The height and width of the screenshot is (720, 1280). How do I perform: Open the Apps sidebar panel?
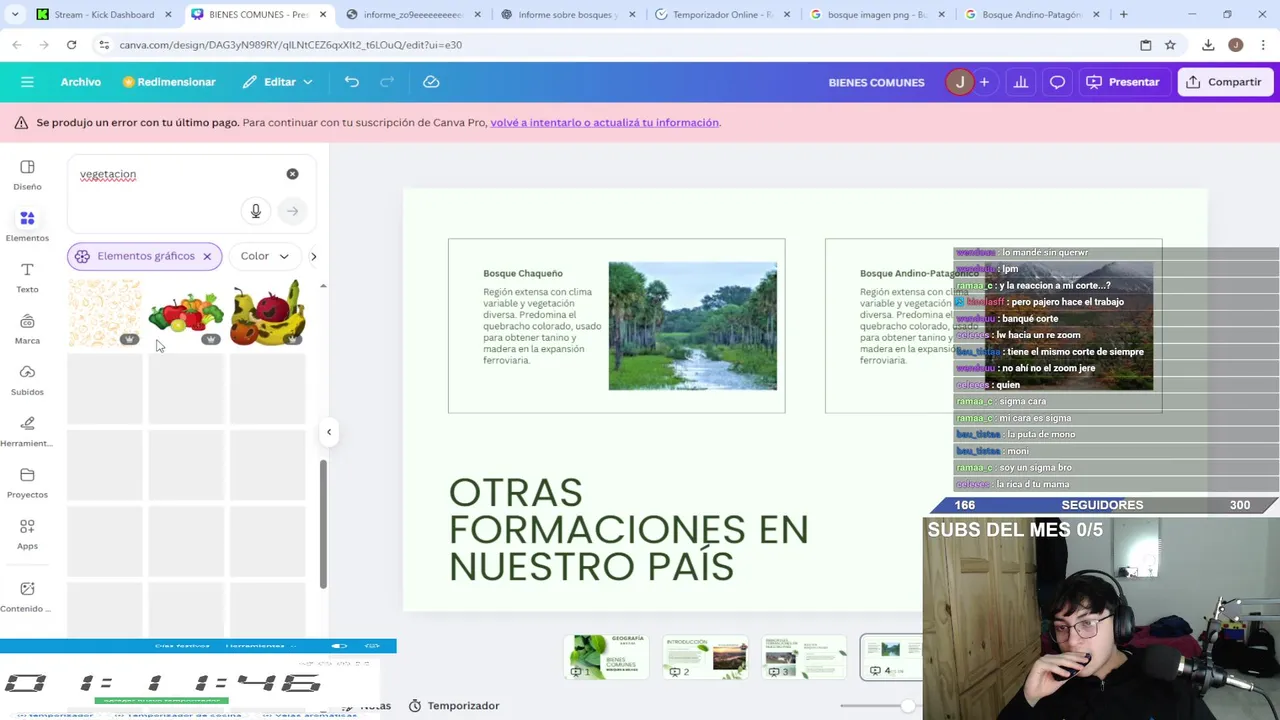27,534
